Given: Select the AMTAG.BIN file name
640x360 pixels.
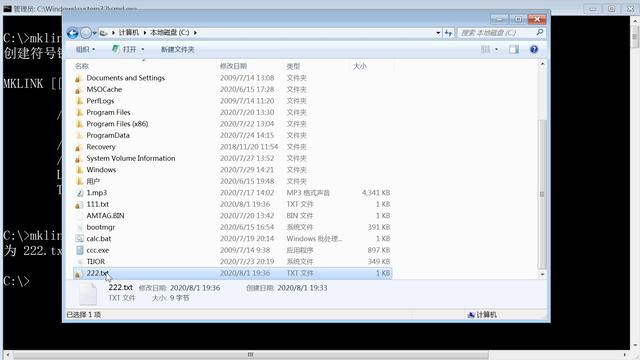Looking at the screenshot, I should pyautogui.click(x=105, y=216).
